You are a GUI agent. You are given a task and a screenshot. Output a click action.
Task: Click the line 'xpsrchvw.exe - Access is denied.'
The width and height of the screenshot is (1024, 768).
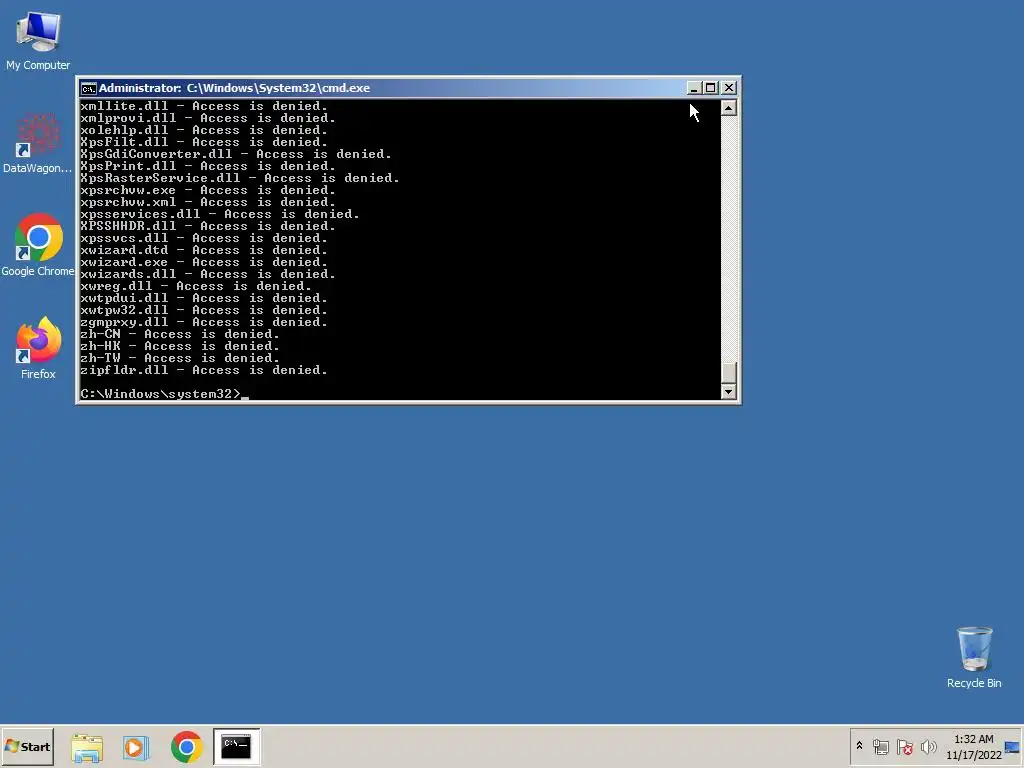click(x=208, y=190)
